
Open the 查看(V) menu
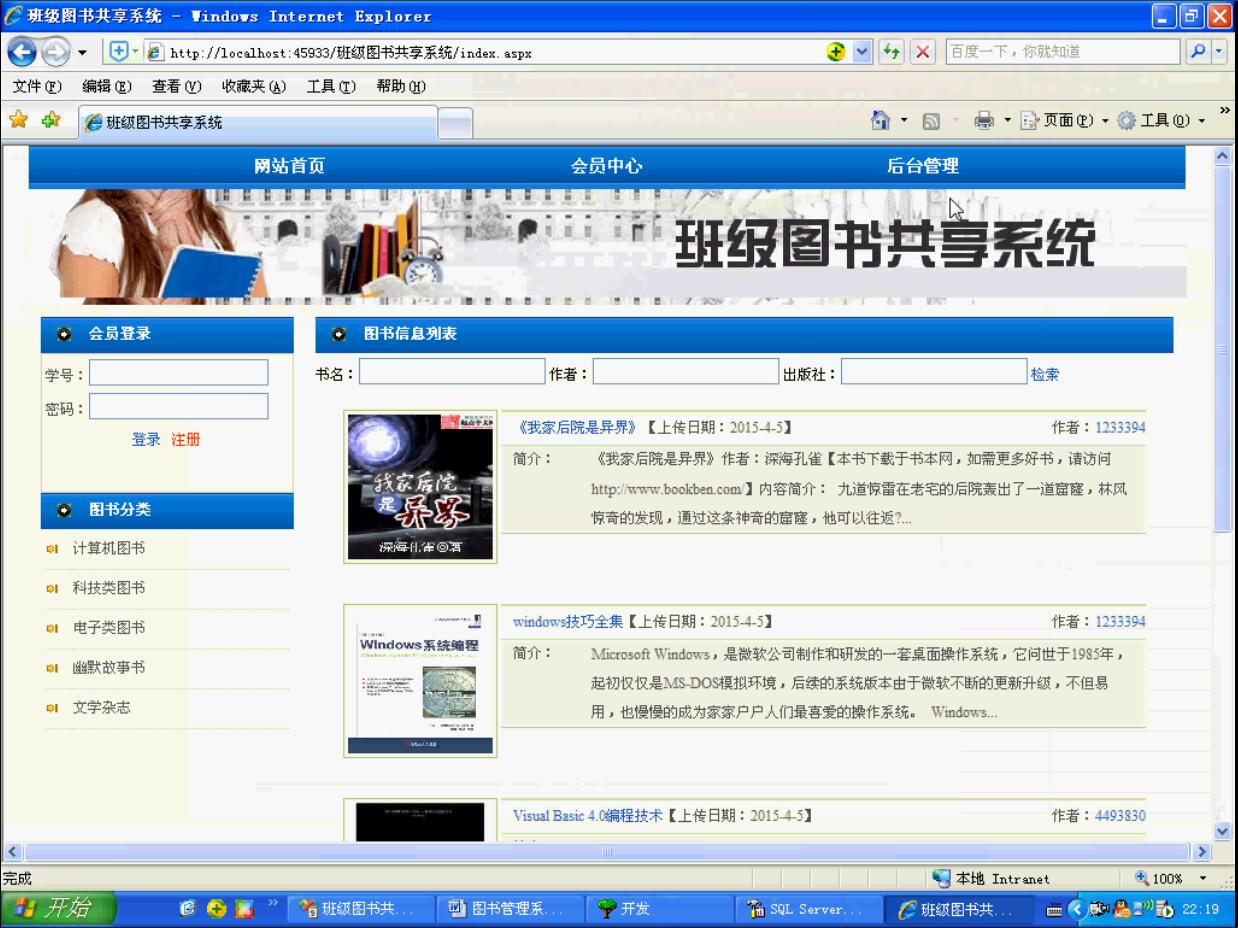pyautogui.click(x=177, y=87)
